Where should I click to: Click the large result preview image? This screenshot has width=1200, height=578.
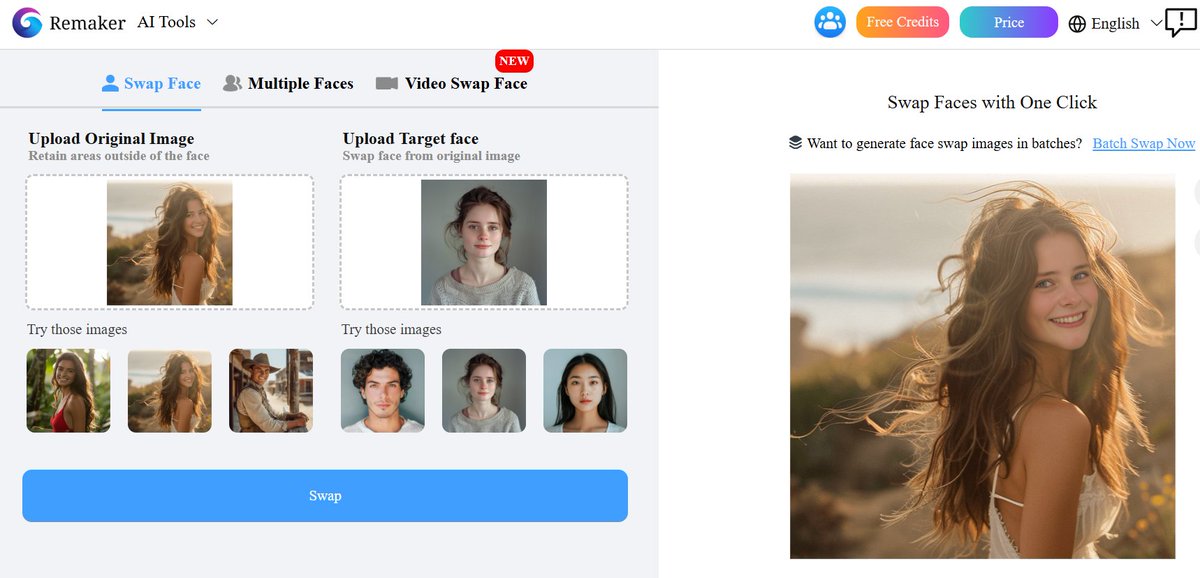(x=982, y=366)
